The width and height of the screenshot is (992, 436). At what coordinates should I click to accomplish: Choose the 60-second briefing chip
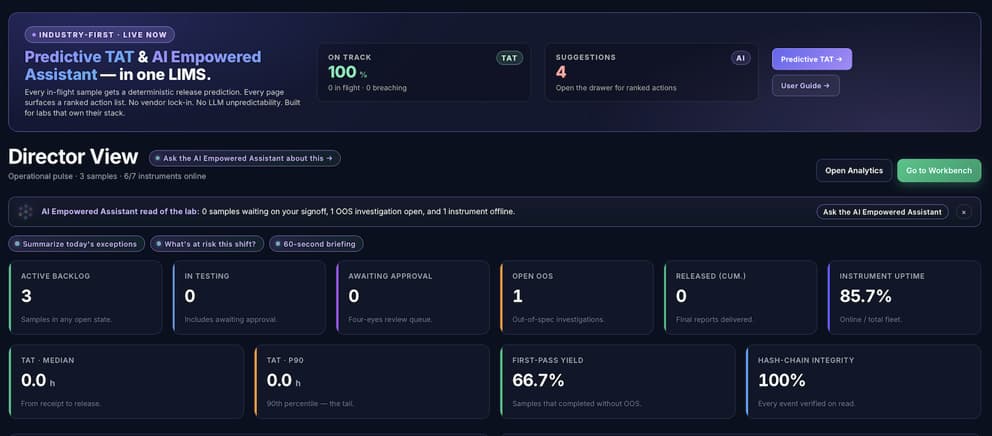[x=316, y=244]
